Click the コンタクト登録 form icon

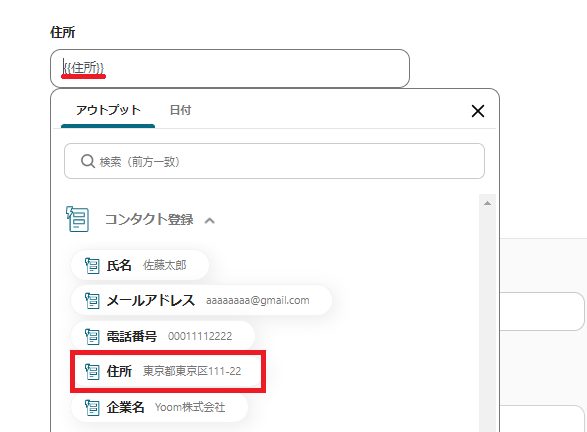point(77,219)
